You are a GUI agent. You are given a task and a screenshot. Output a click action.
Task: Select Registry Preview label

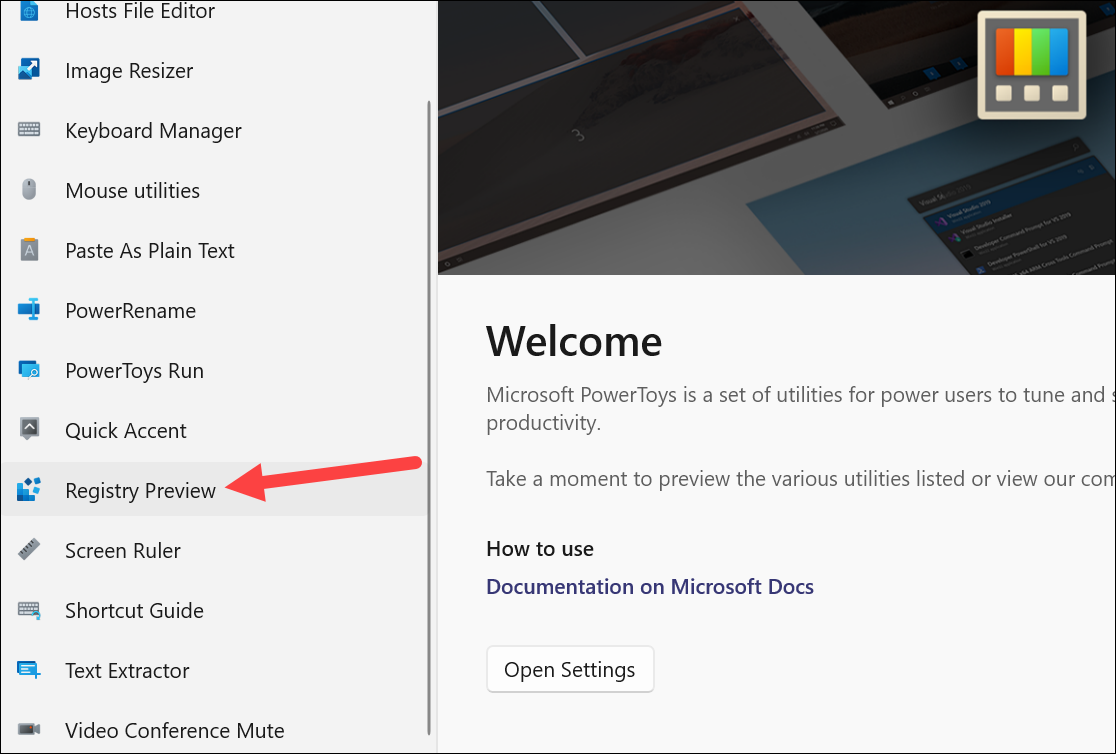pos(140,491)
